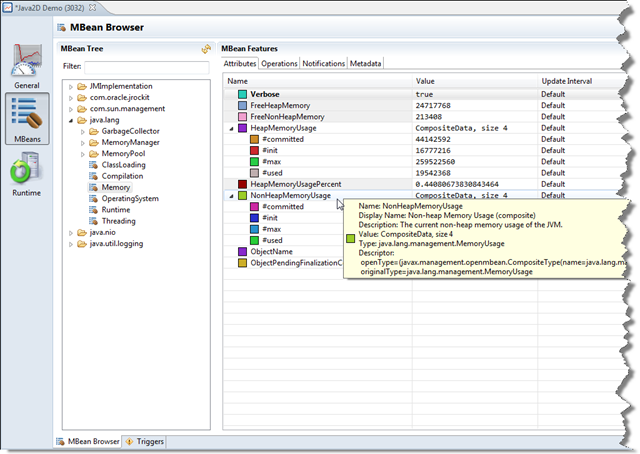640x454 pixels.
Task: Switch to the Operations tab
Action: point(279,63)
